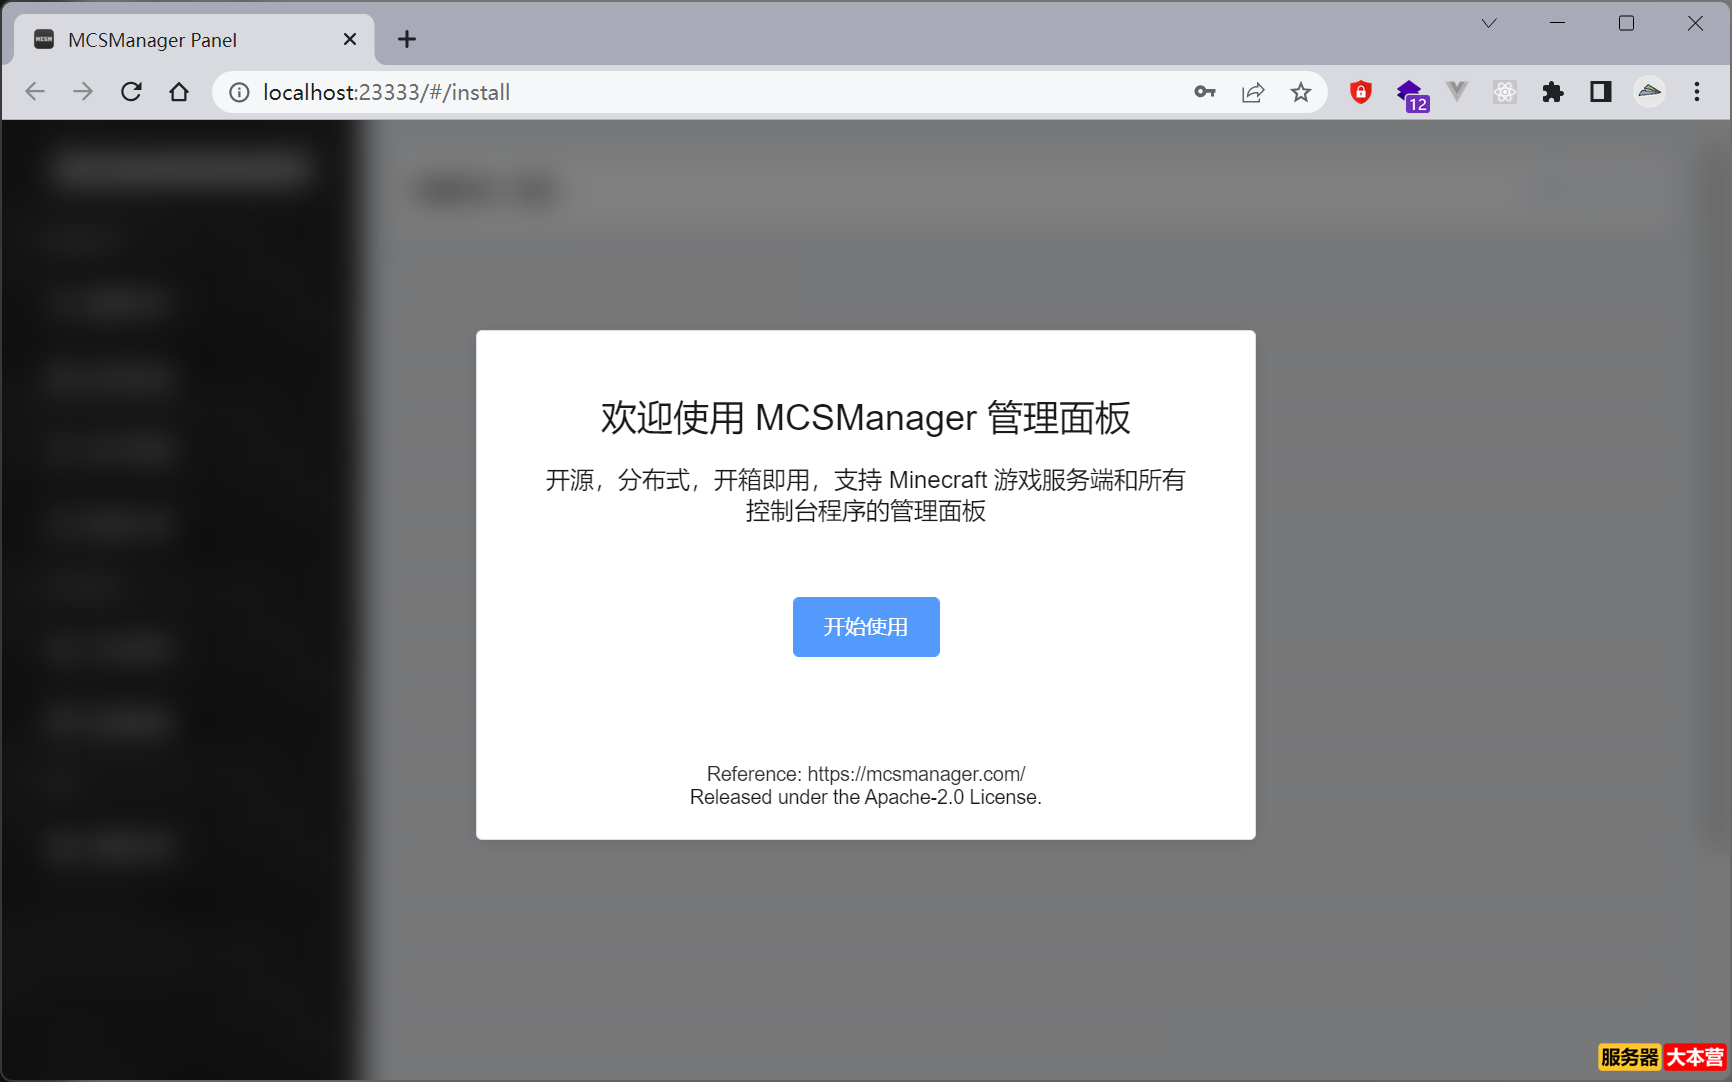
Task: View site information via the info icon
Action: point(238,91)
